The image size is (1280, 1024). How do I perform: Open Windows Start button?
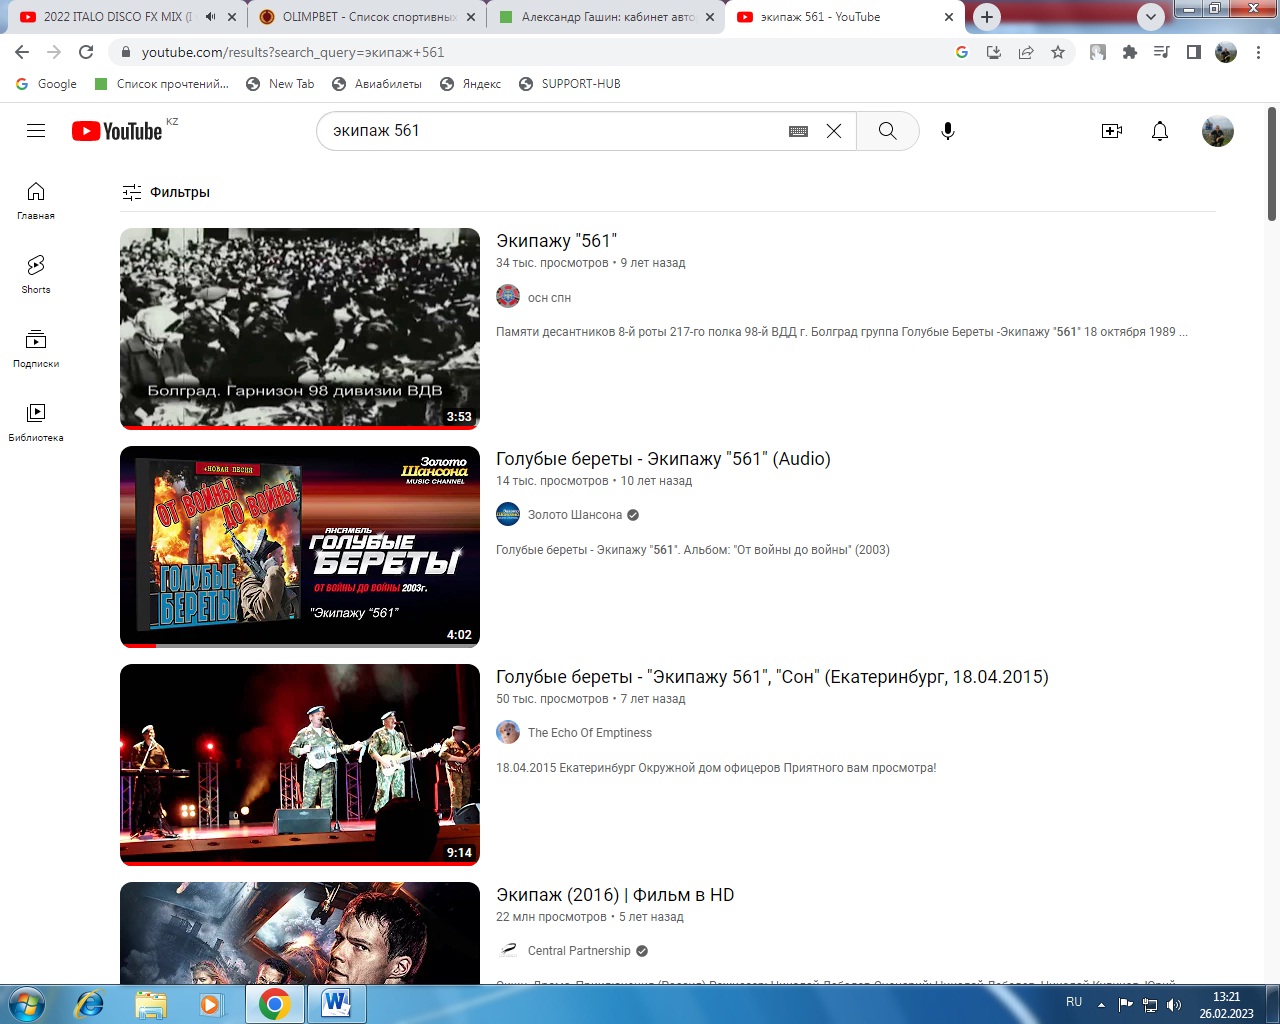(x=27, y=1003)
